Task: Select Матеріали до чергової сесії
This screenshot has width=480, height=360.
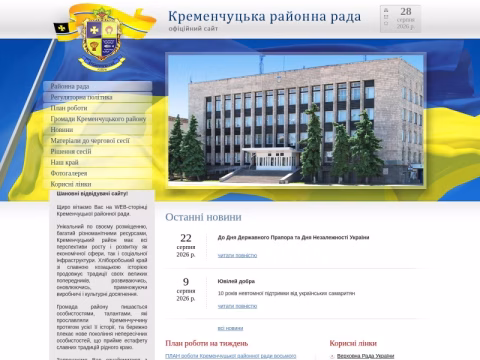Action: coord(98,141)
